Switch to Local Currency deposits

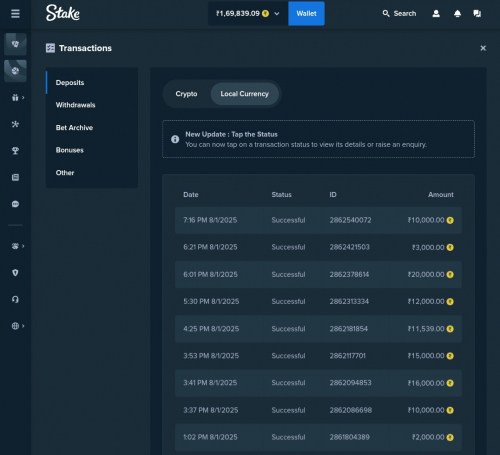244,94
